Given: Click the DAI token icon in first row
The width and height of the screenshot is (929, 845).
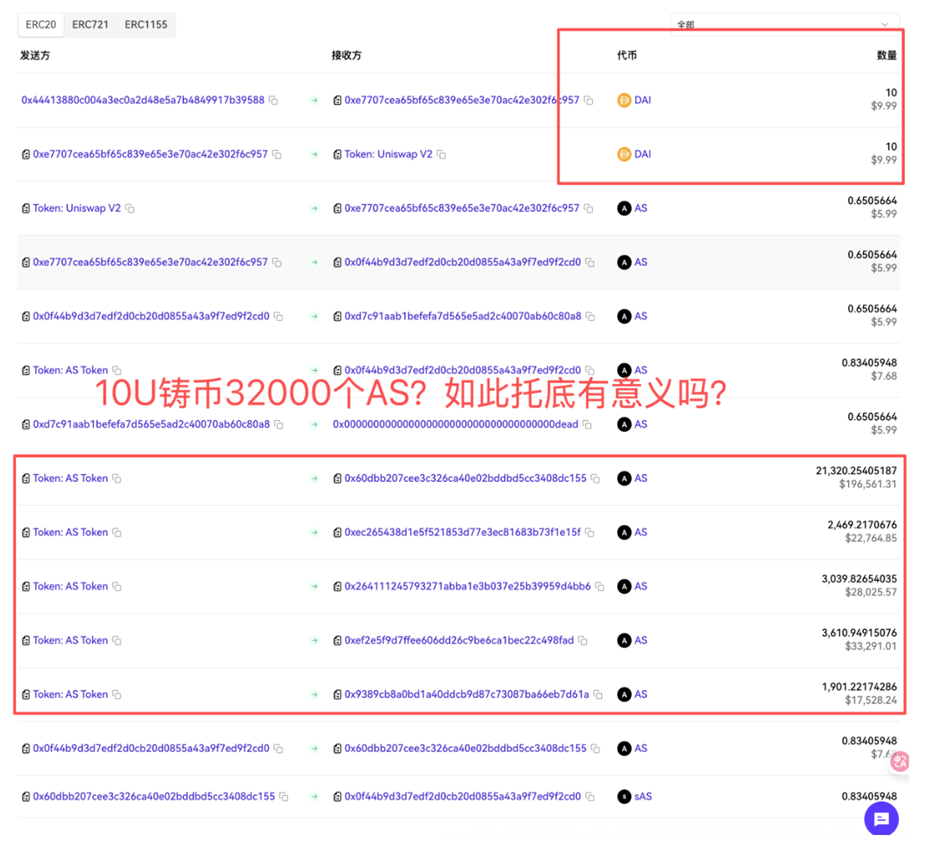Looking at the screenshot, I should tap(624, 100).
